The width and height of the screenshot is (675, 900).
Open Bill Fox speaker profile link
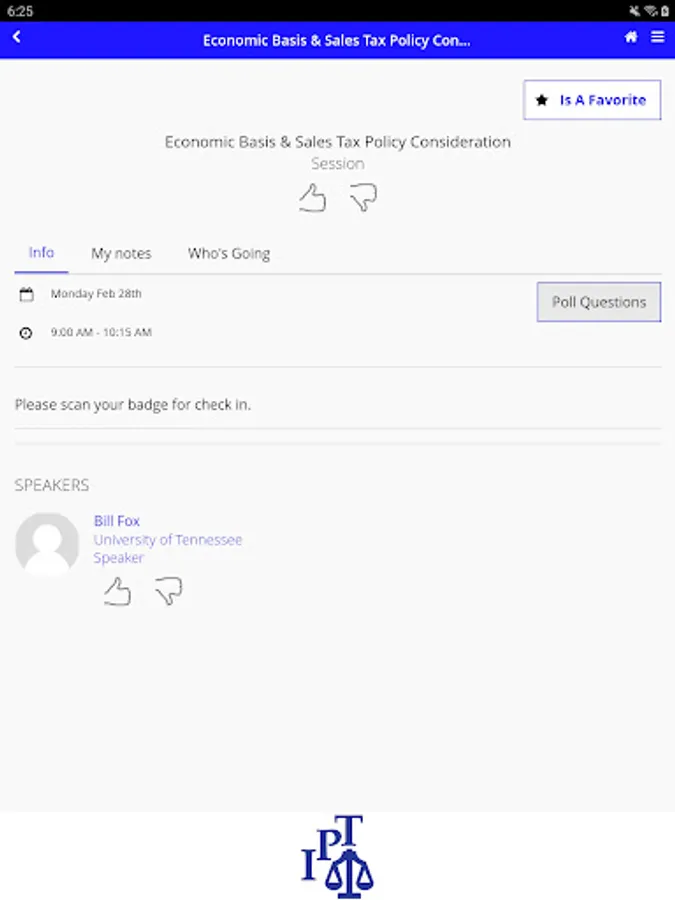117,521
